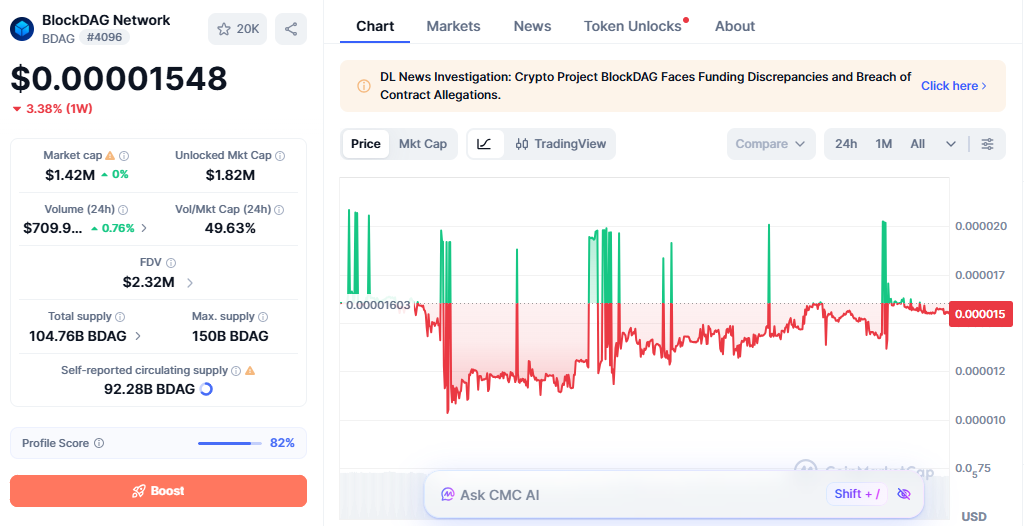The image size is (1024, 526).
Task: Add BDAG to watchlist via star button
Action: [x=238, y=29]
